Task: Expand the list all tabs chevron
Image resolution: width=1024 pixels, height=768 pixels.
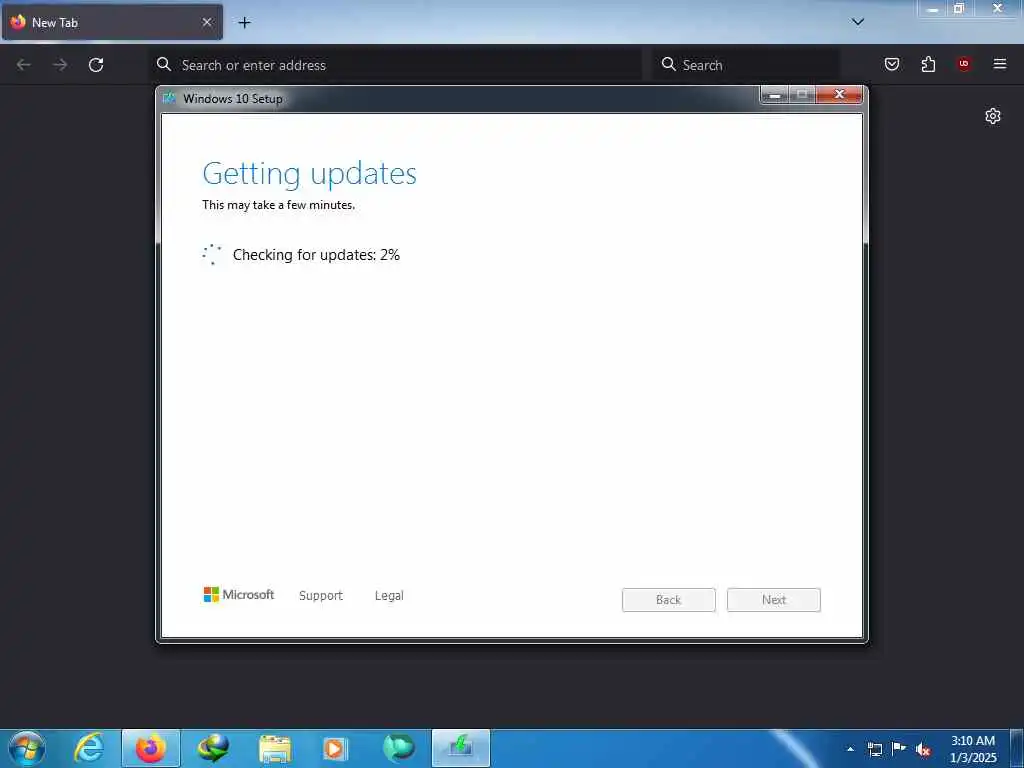Action: click(x=858, y=22)
